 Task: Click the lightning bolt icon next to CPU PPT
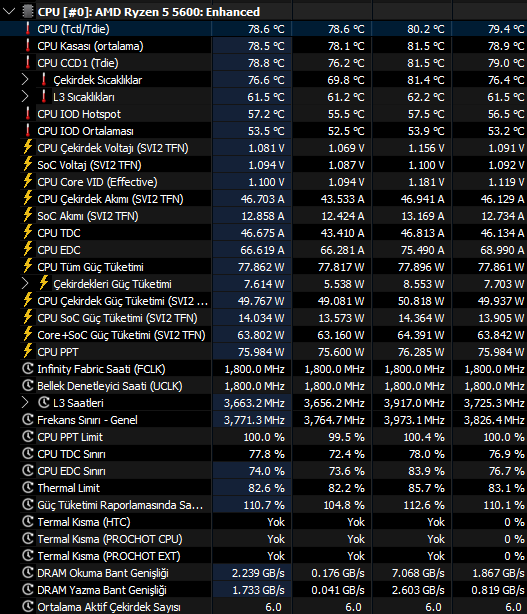(x=28, y=352)
